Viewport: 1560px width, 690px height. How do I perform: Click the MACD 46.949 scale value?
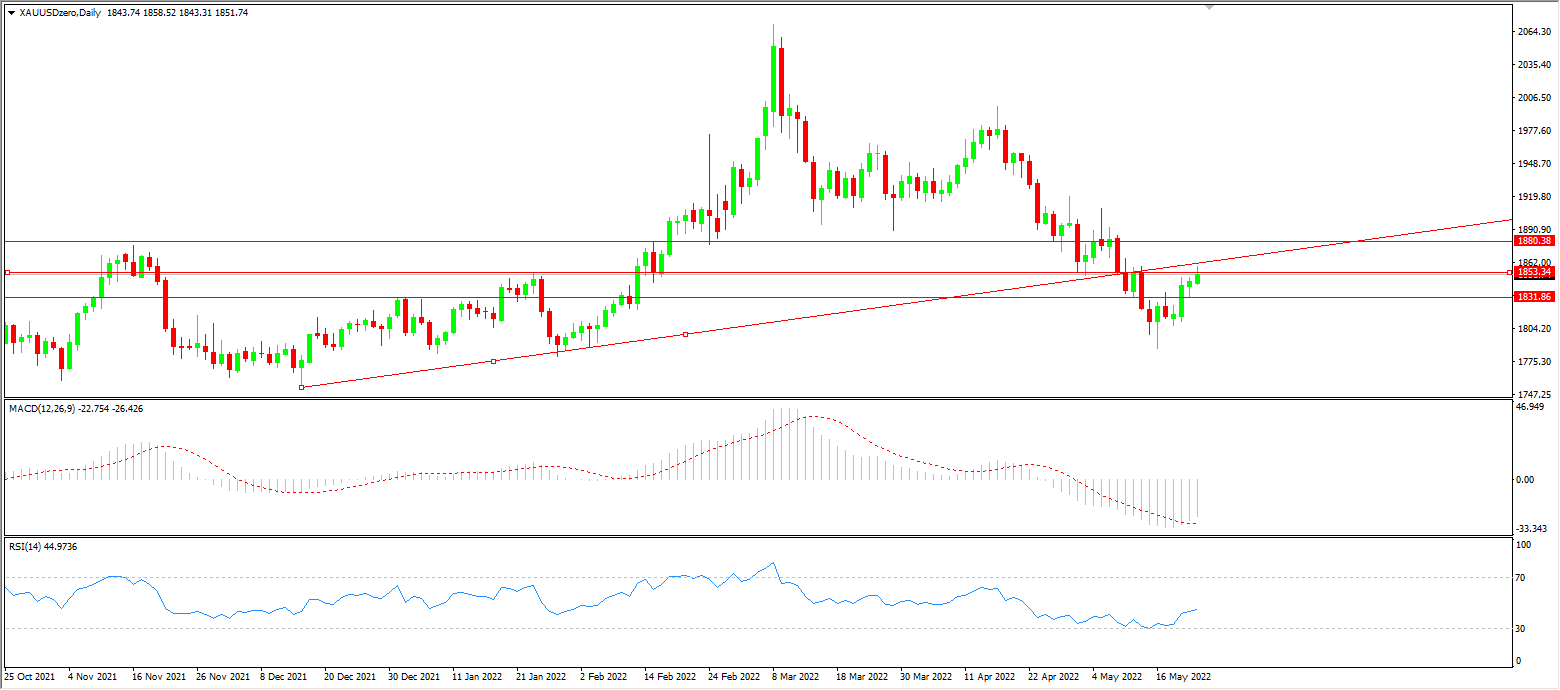(1532, 407)
